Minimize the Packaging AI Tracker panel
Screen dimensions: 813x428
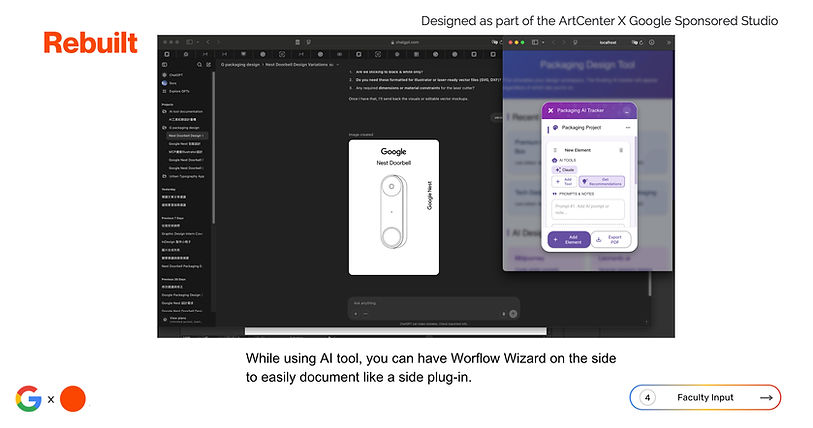coord(626,111)
